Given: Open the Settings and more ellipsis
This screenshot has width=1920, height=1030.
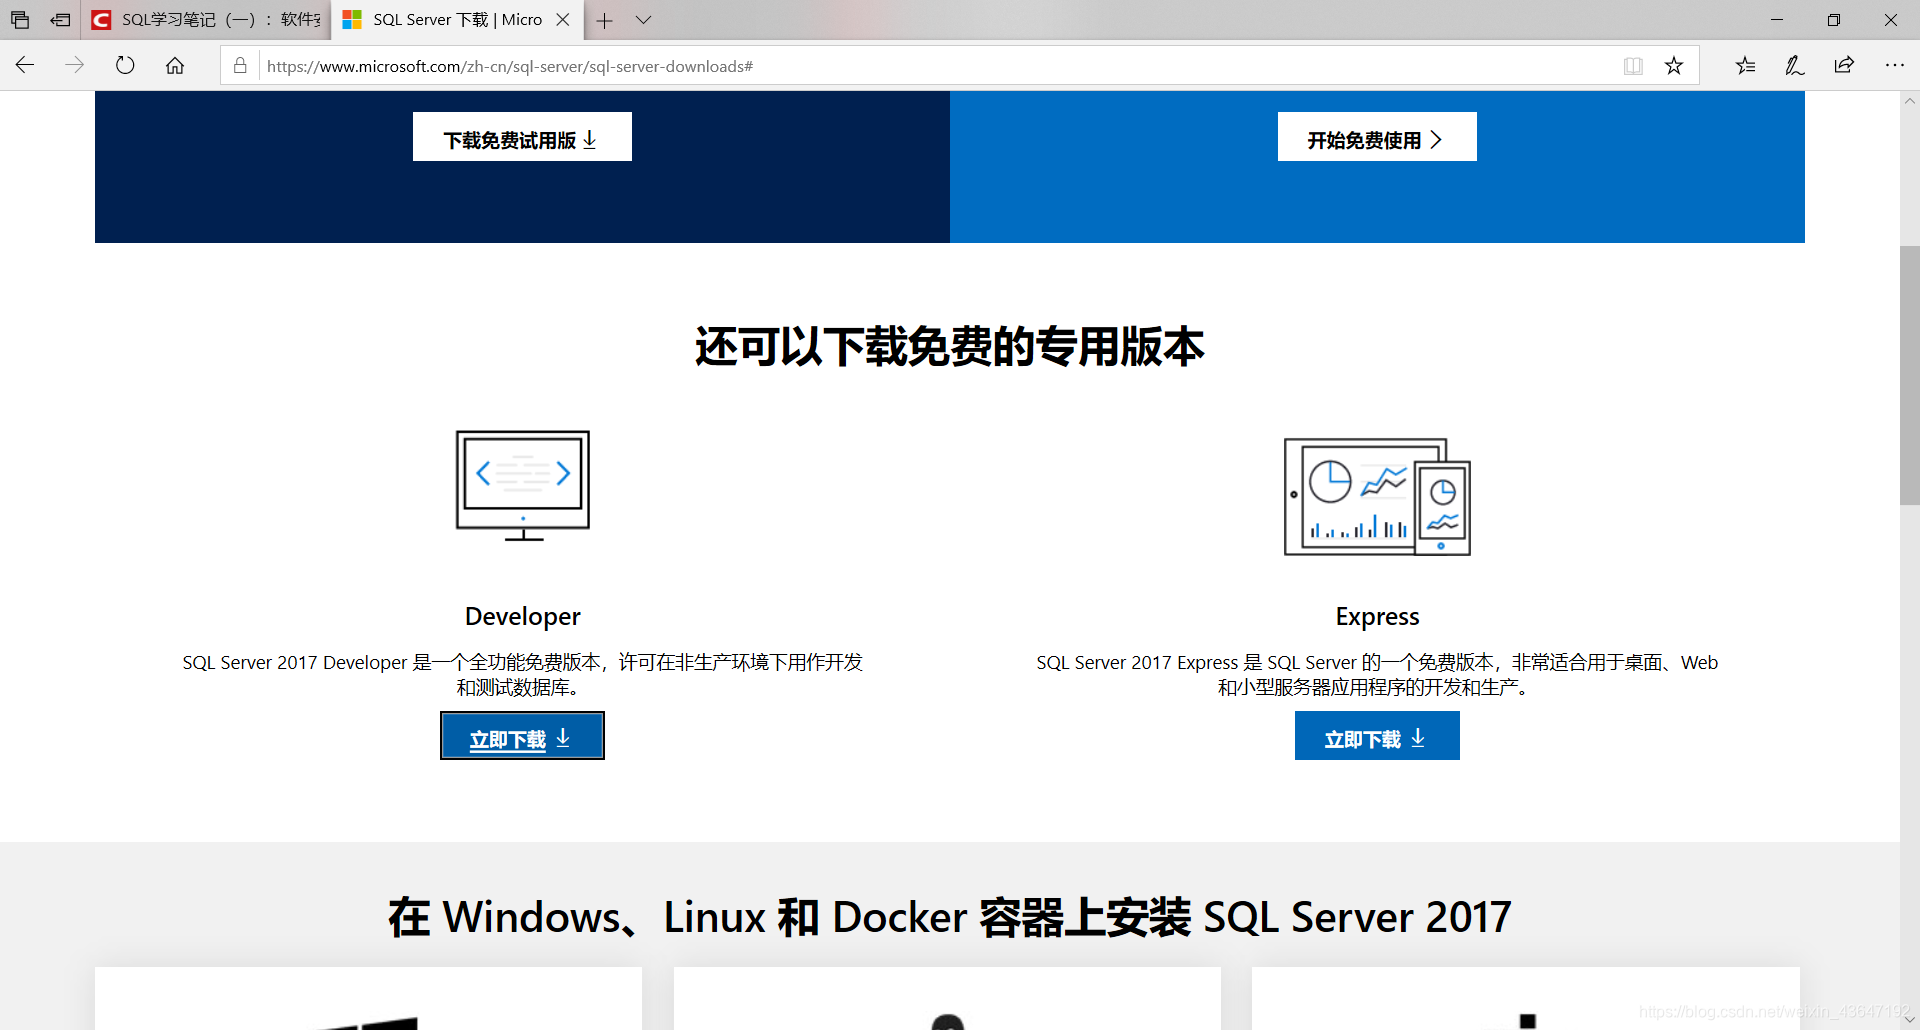Looking at the screenshot, I should click(x=1895, y=66).
